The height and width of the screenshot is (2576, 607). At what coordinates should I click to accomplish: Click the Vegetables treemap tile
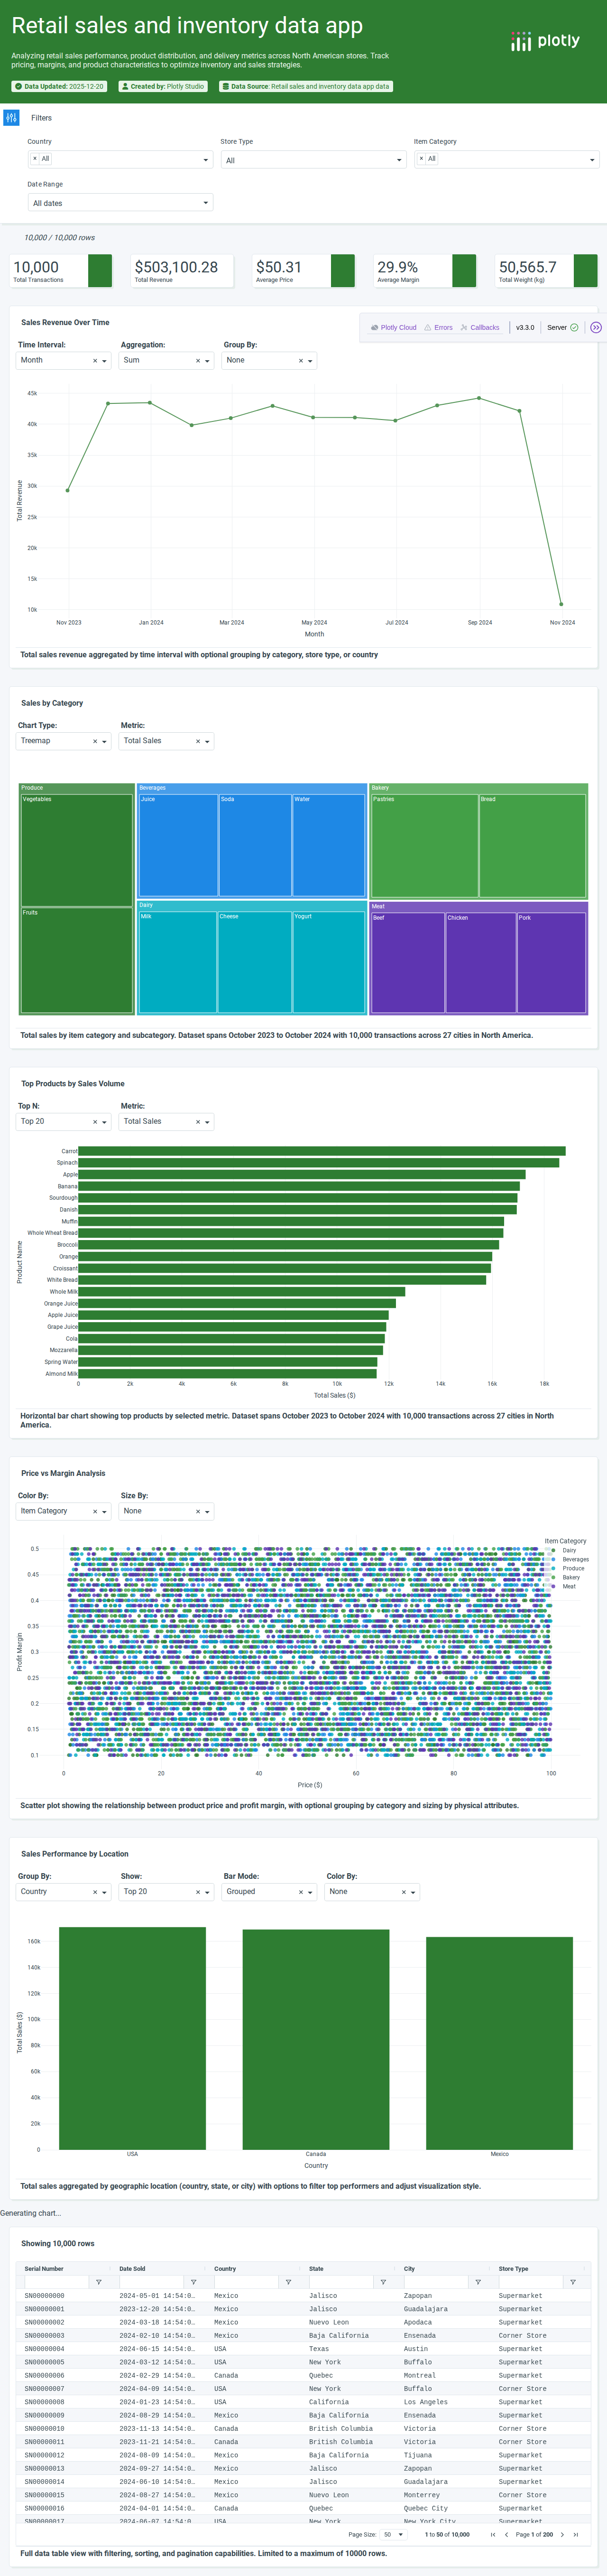77,850
